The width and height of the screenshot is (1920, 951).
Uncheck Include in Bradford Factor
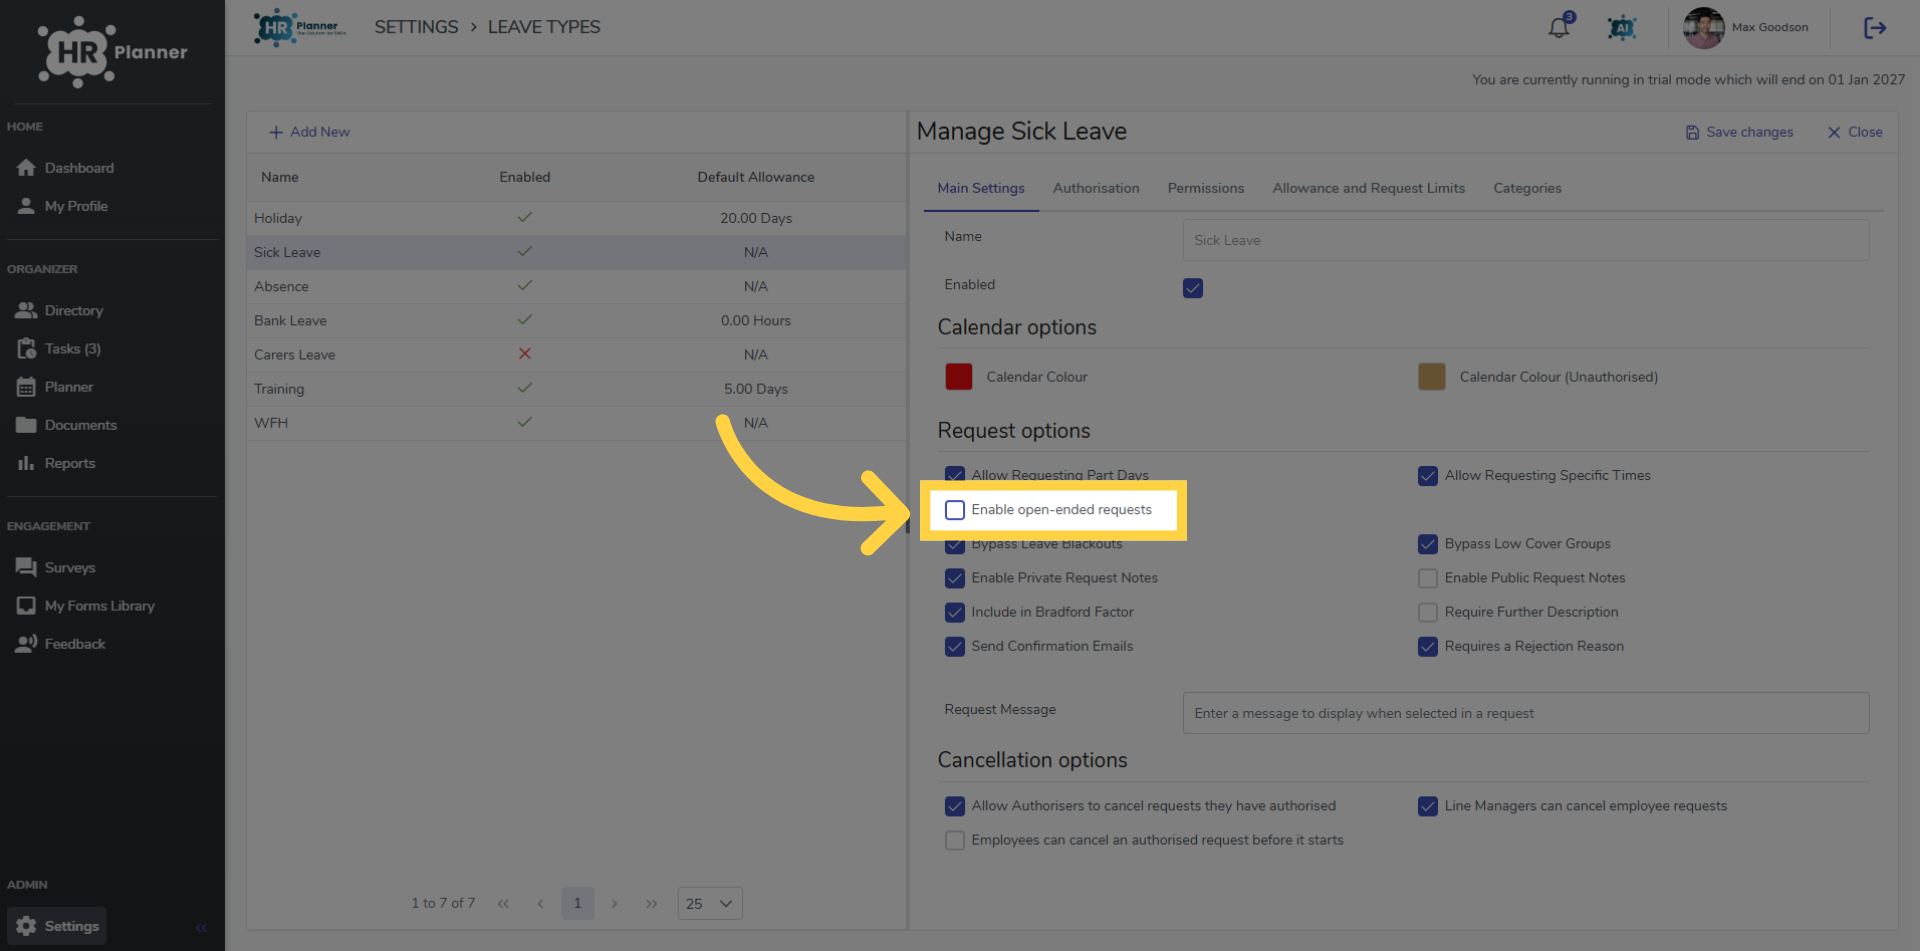point(955,612)
